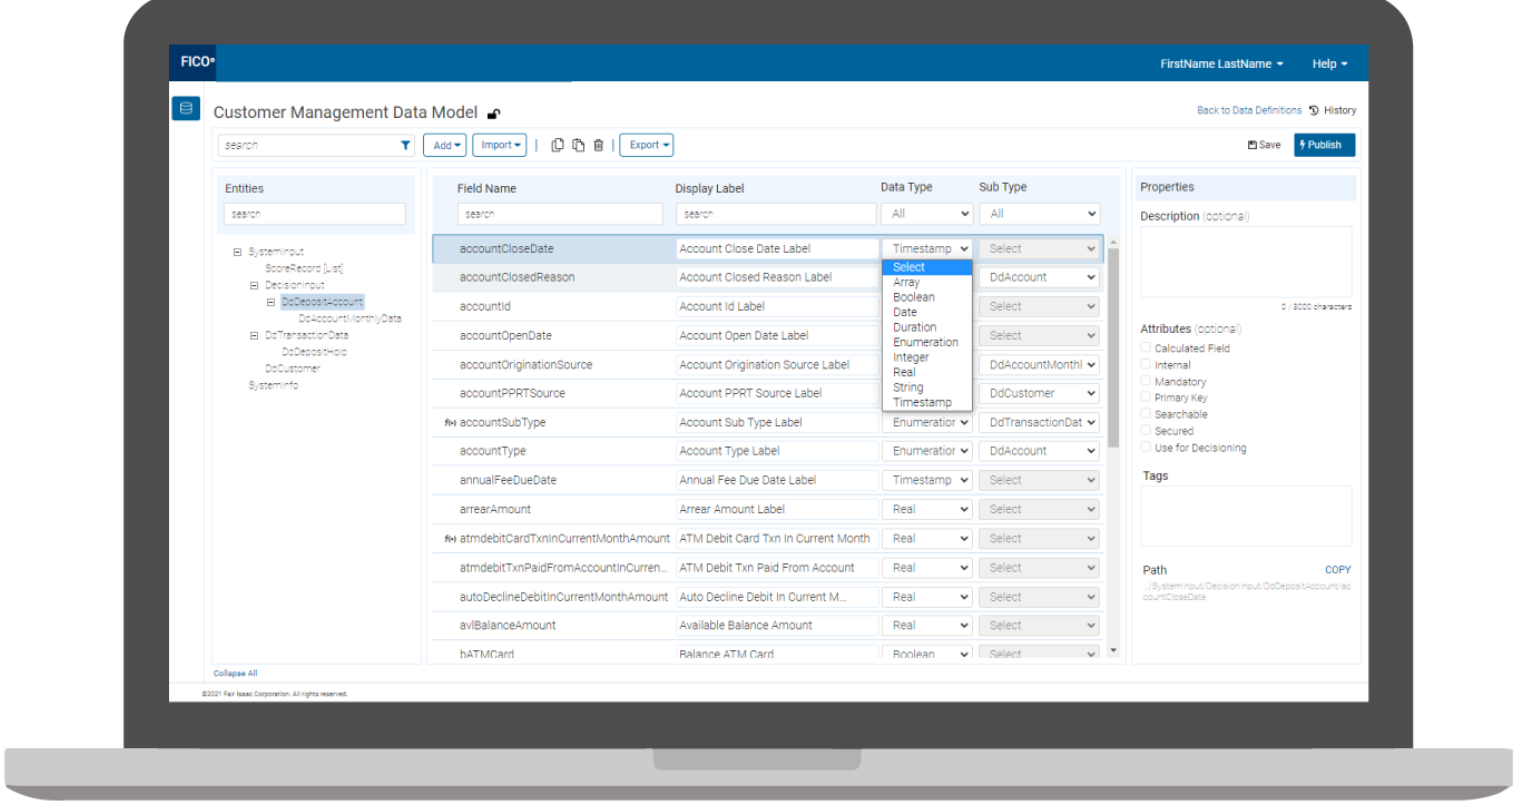Click the Field Name search input

560,214
